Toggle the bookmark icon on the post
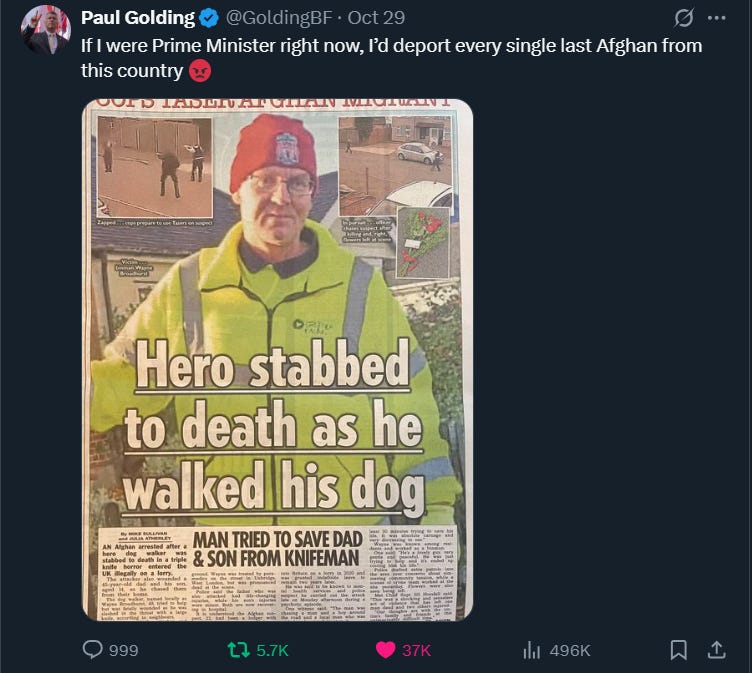The width and height of the screenshot is (752, 673). 678,650
